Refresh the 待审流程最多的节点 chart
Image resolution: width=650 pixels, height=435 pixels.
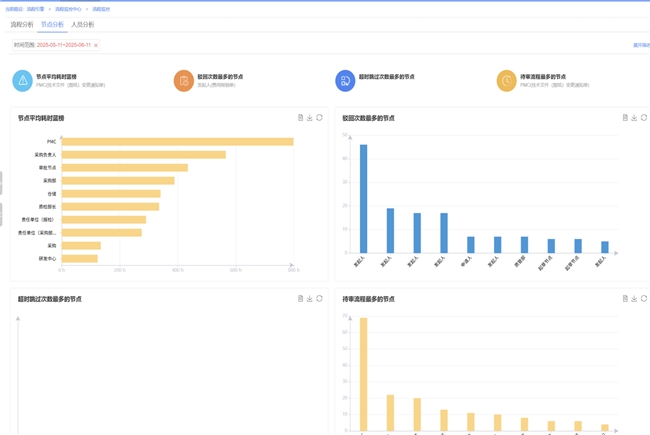tap(644, 299)
